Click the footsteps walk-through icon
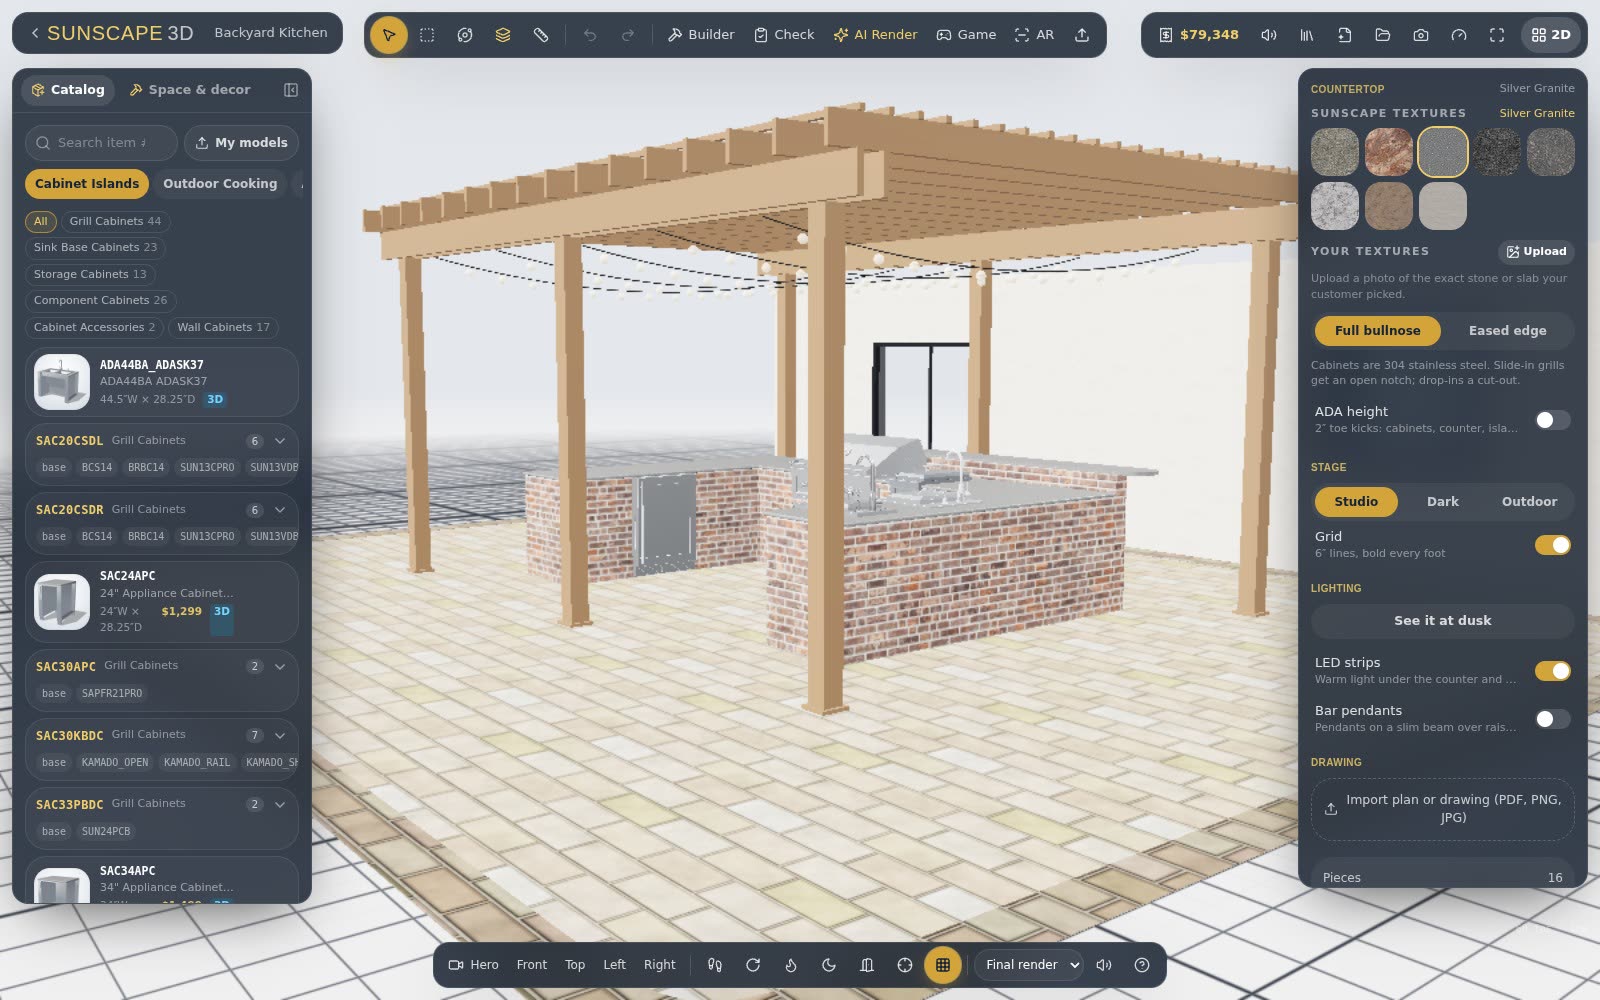The width and height of the screenshot is (1600, 1000). [x=715, y=965]
